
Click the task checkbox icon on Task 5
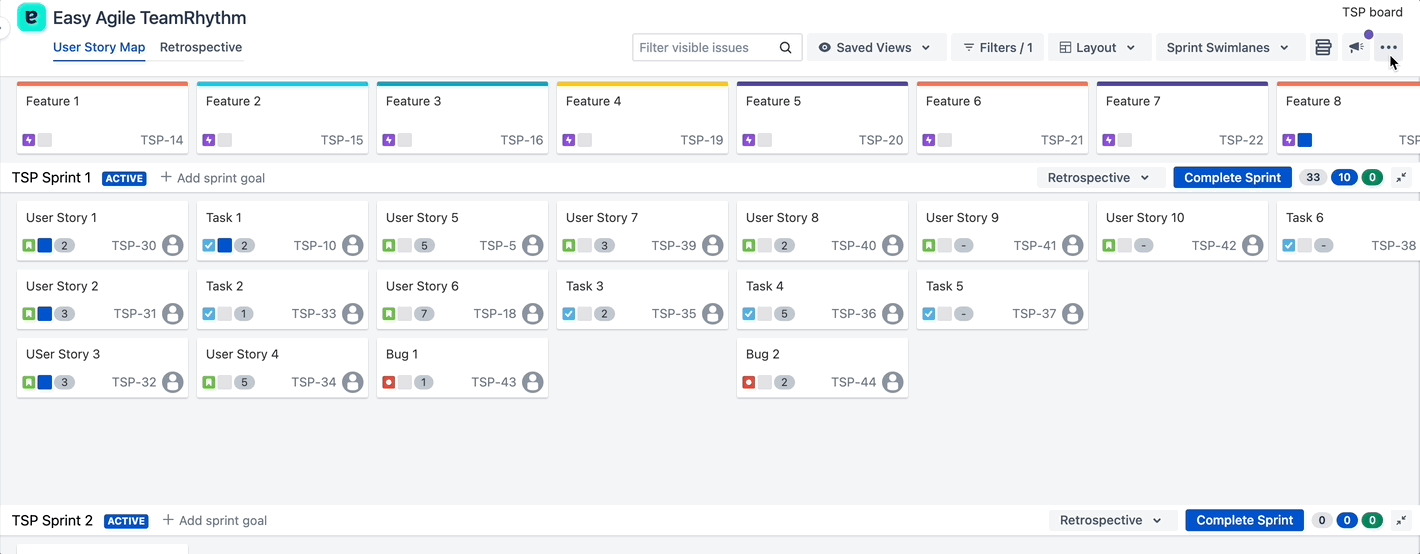[x=929, y=314]
